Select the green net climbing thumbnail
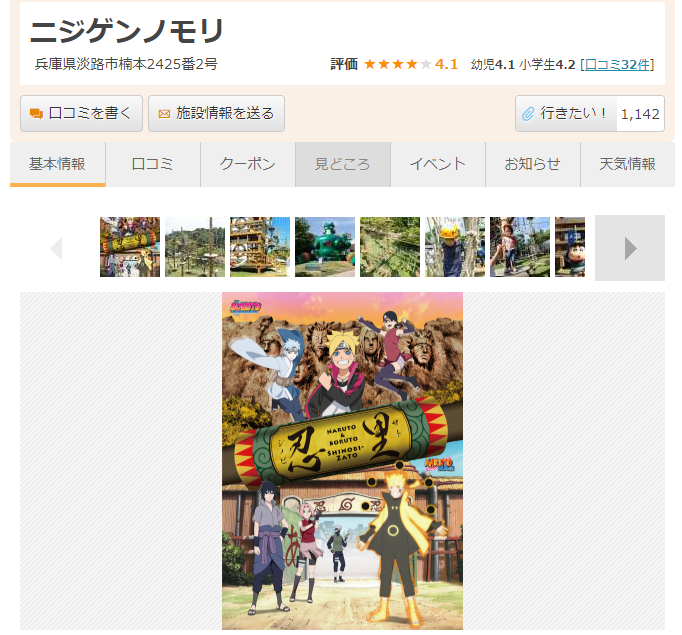The image size is (682, 635). click(390, 247)
